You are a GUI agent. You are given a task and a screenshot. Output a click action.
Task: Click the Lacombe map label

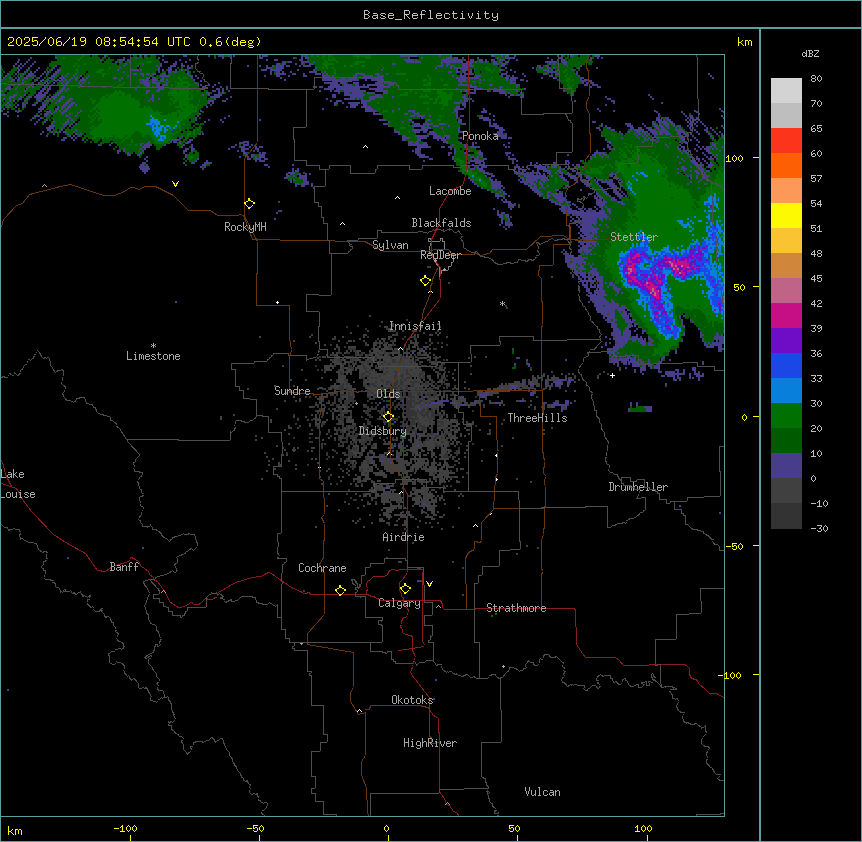(450, 191)
